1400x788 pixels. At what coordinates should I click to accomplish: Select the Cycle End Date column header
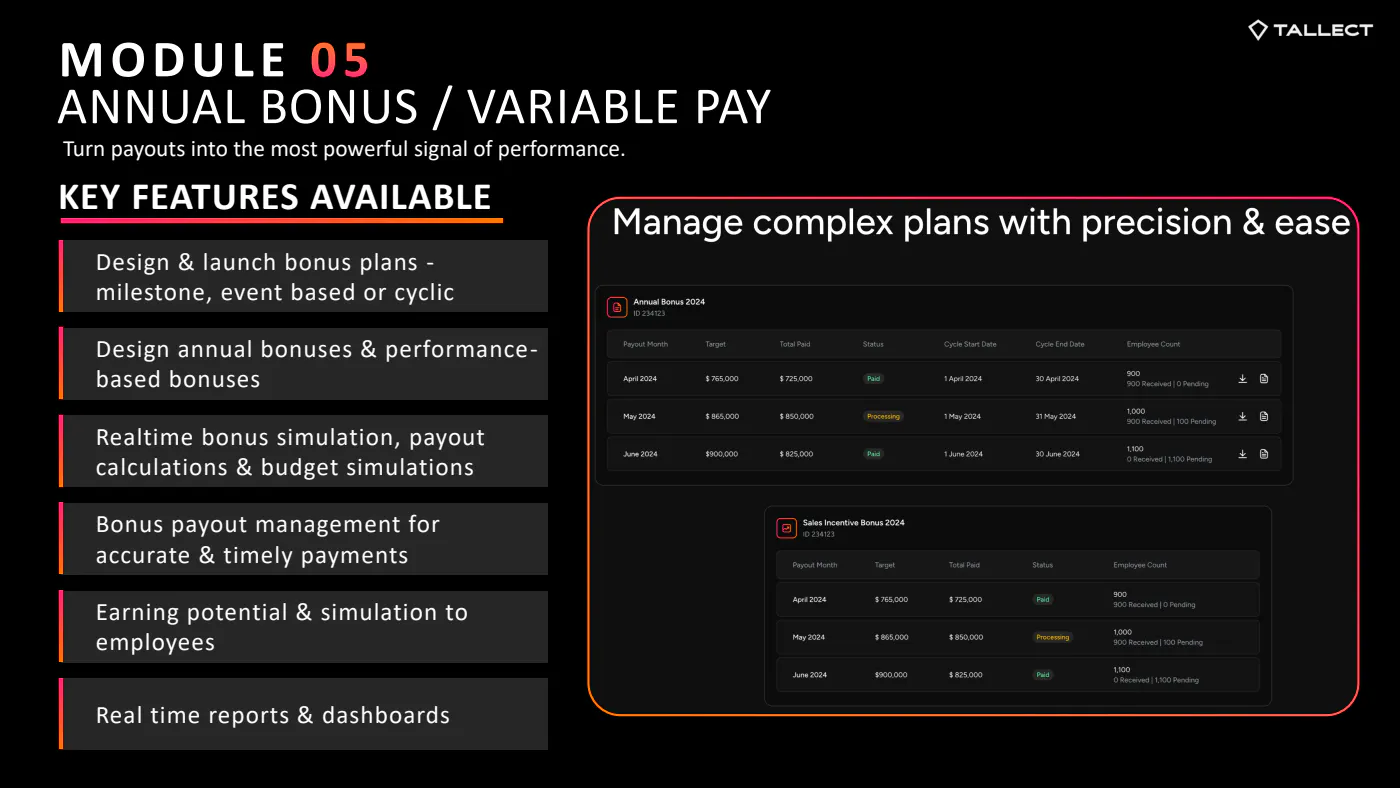[1060, 344]
